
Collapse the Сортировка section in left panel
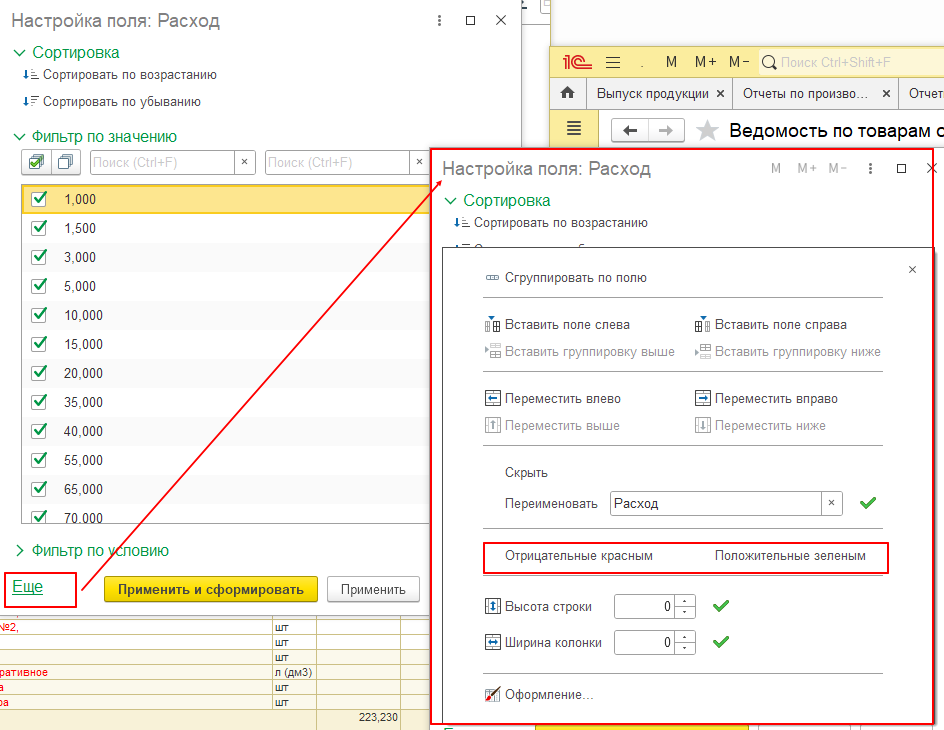coord(20,53)
